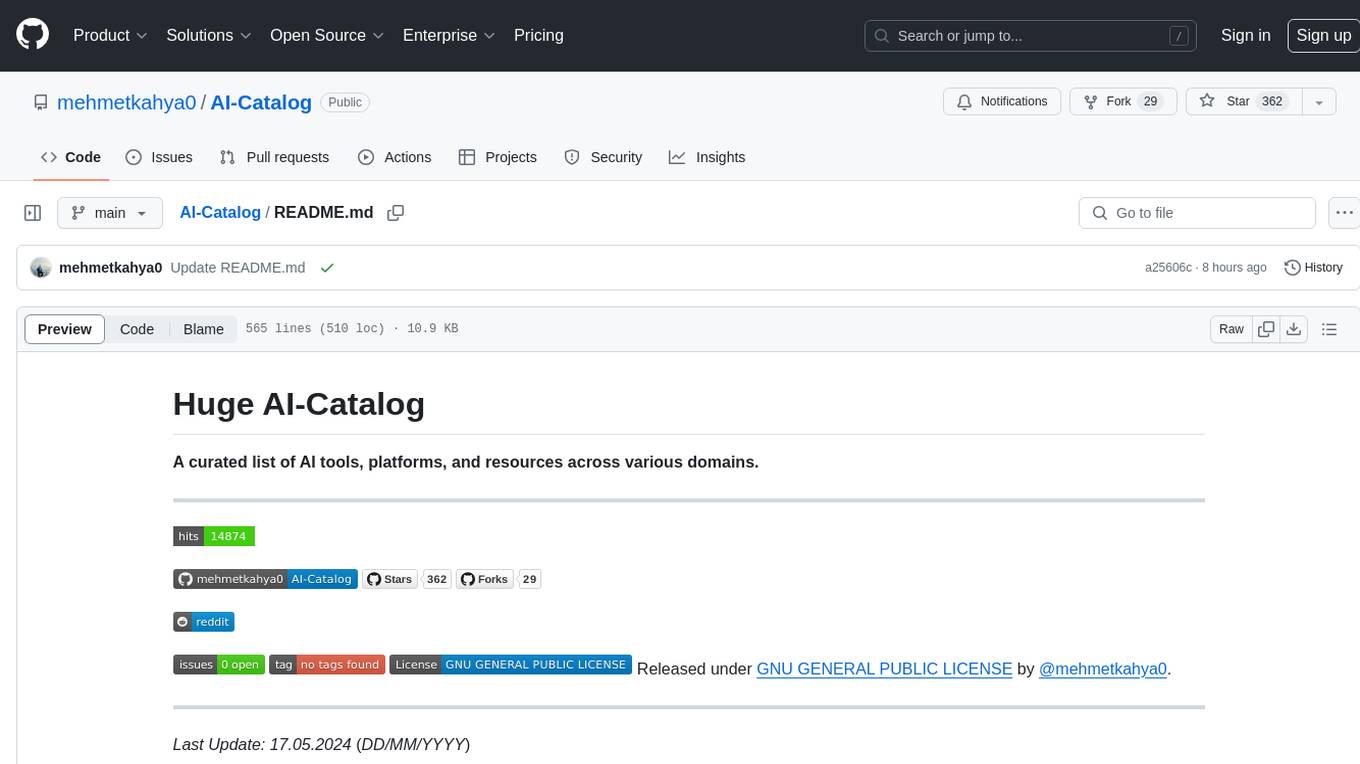The width and height of the screenshot is (1360, 764).
Task: Open the reddit badge
Action: (204, 622)
